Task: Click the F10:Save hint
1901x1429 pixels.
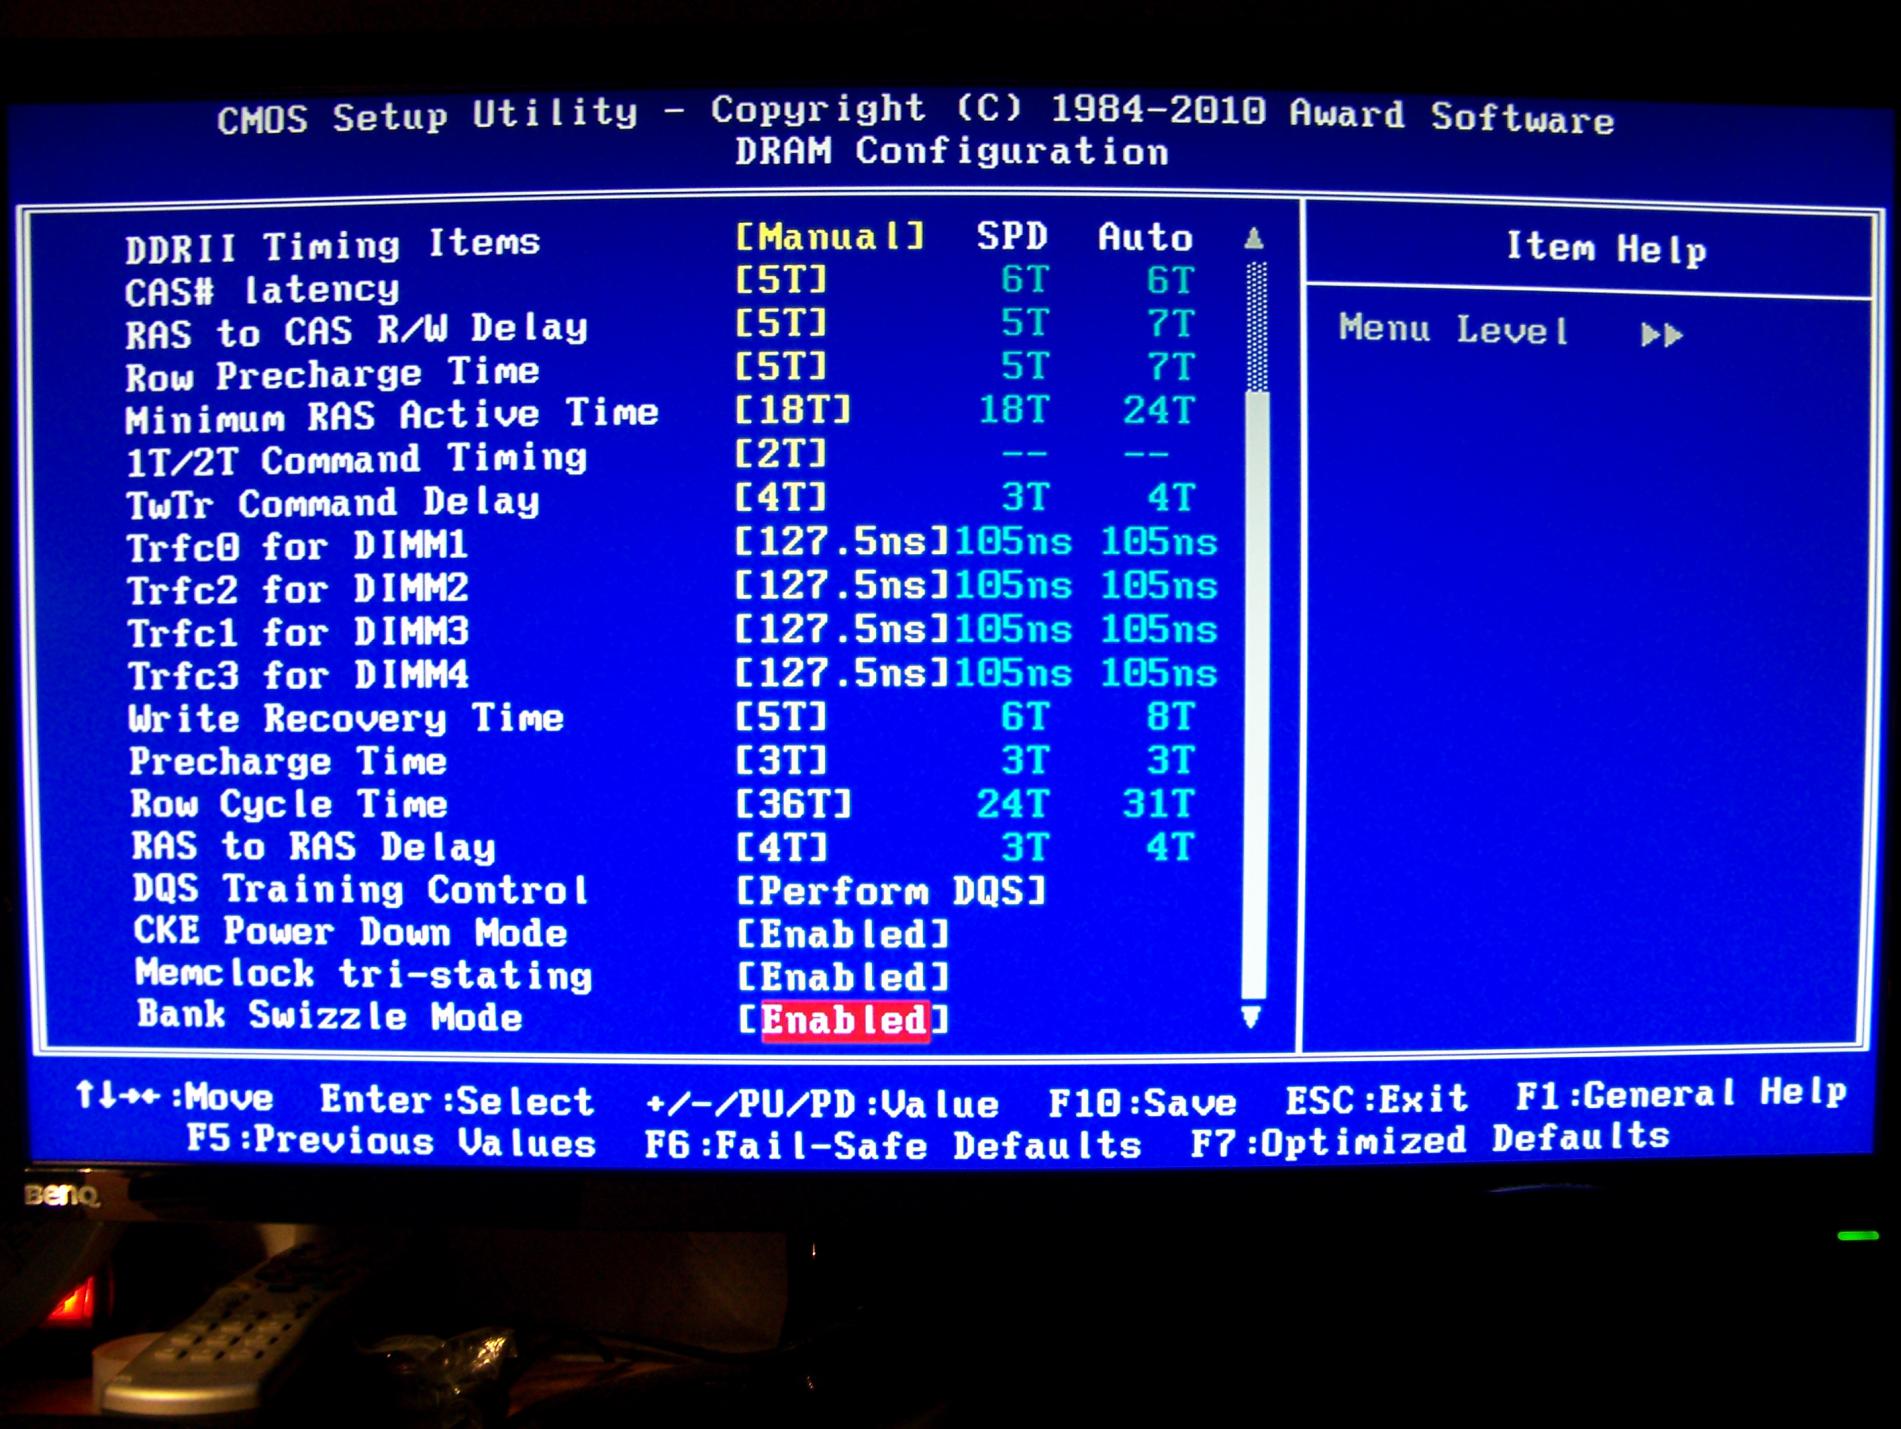Action: 1142,1103
